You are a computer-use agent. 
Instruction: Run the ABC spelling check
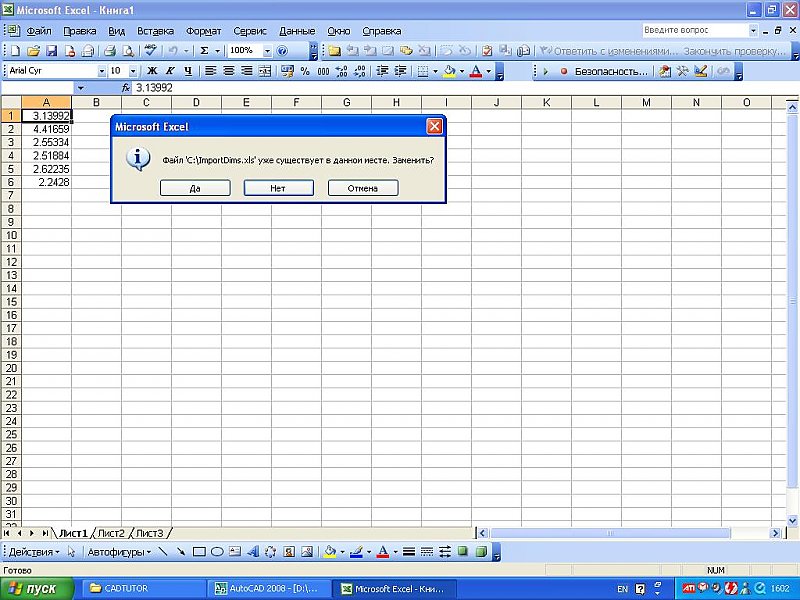click(150, 50)
